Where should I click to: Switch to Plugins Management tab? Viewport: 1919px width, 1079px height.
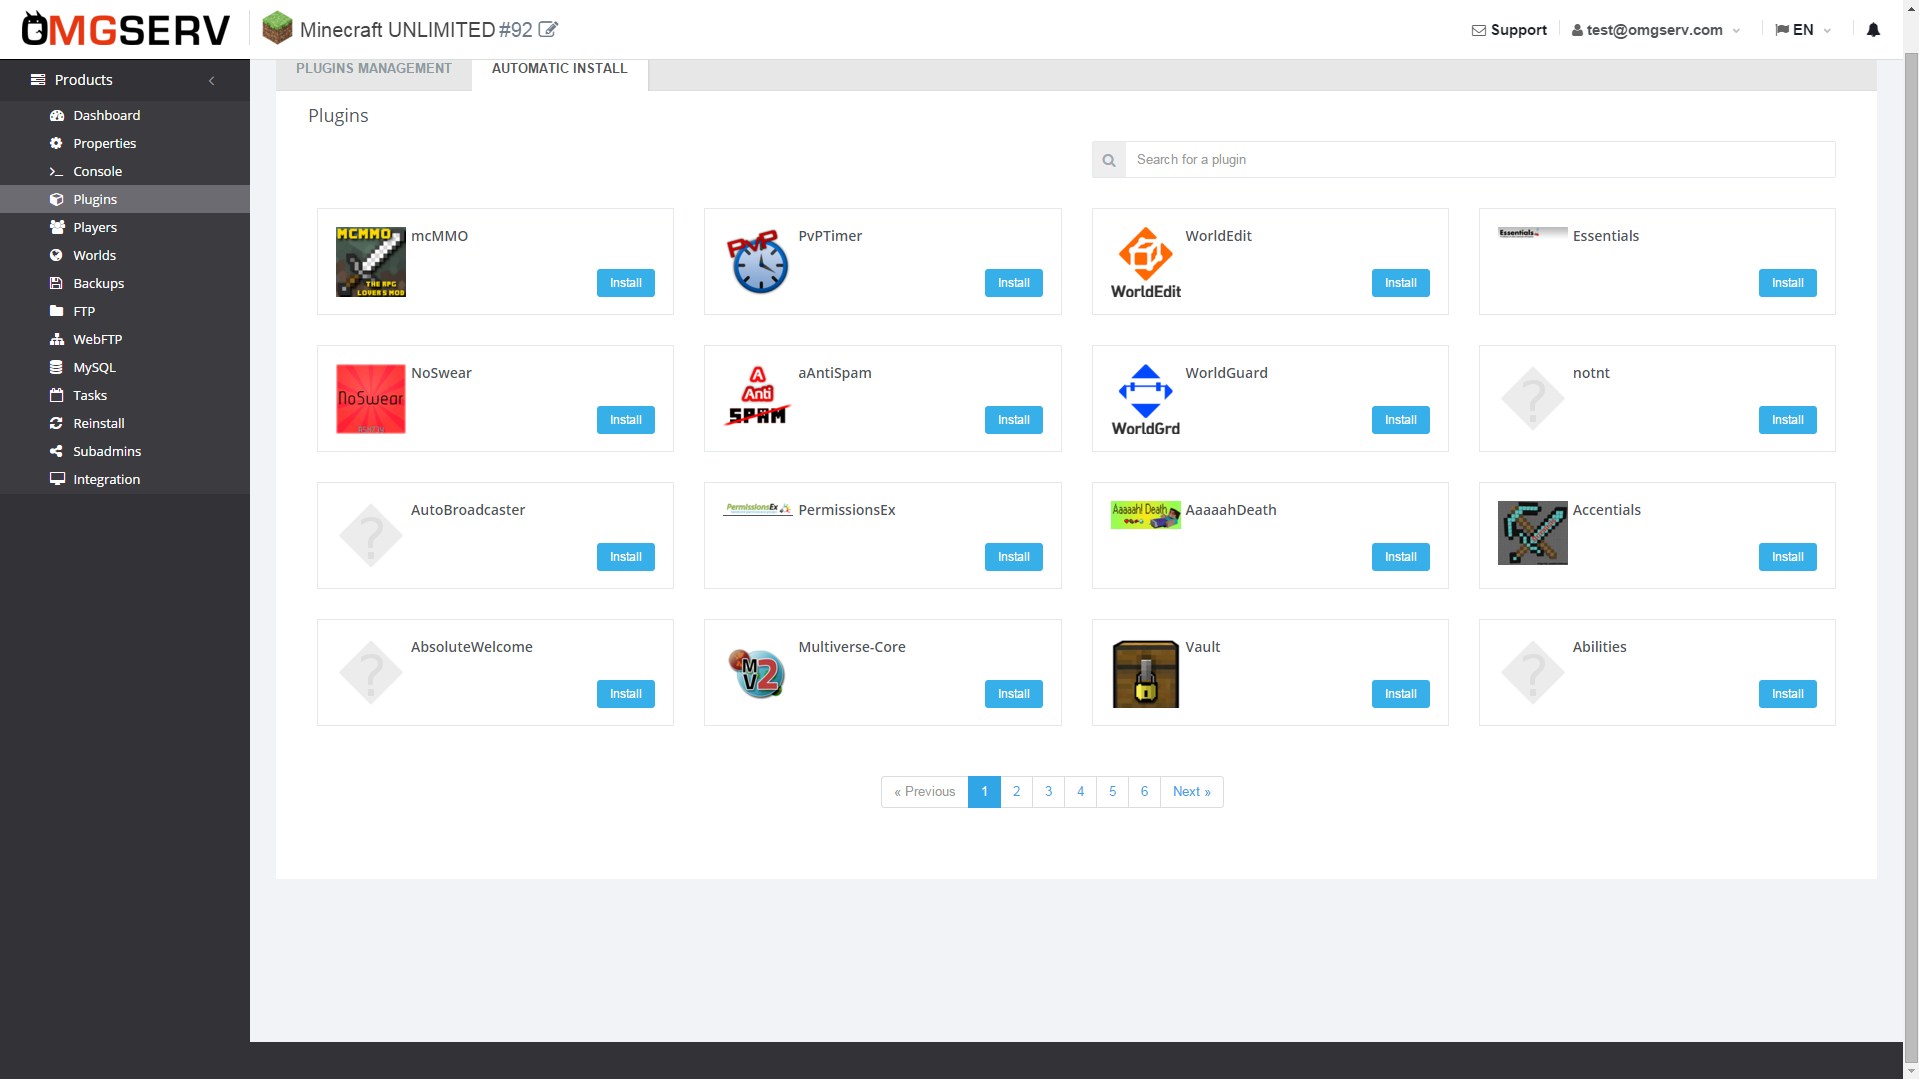coord(374,68)
